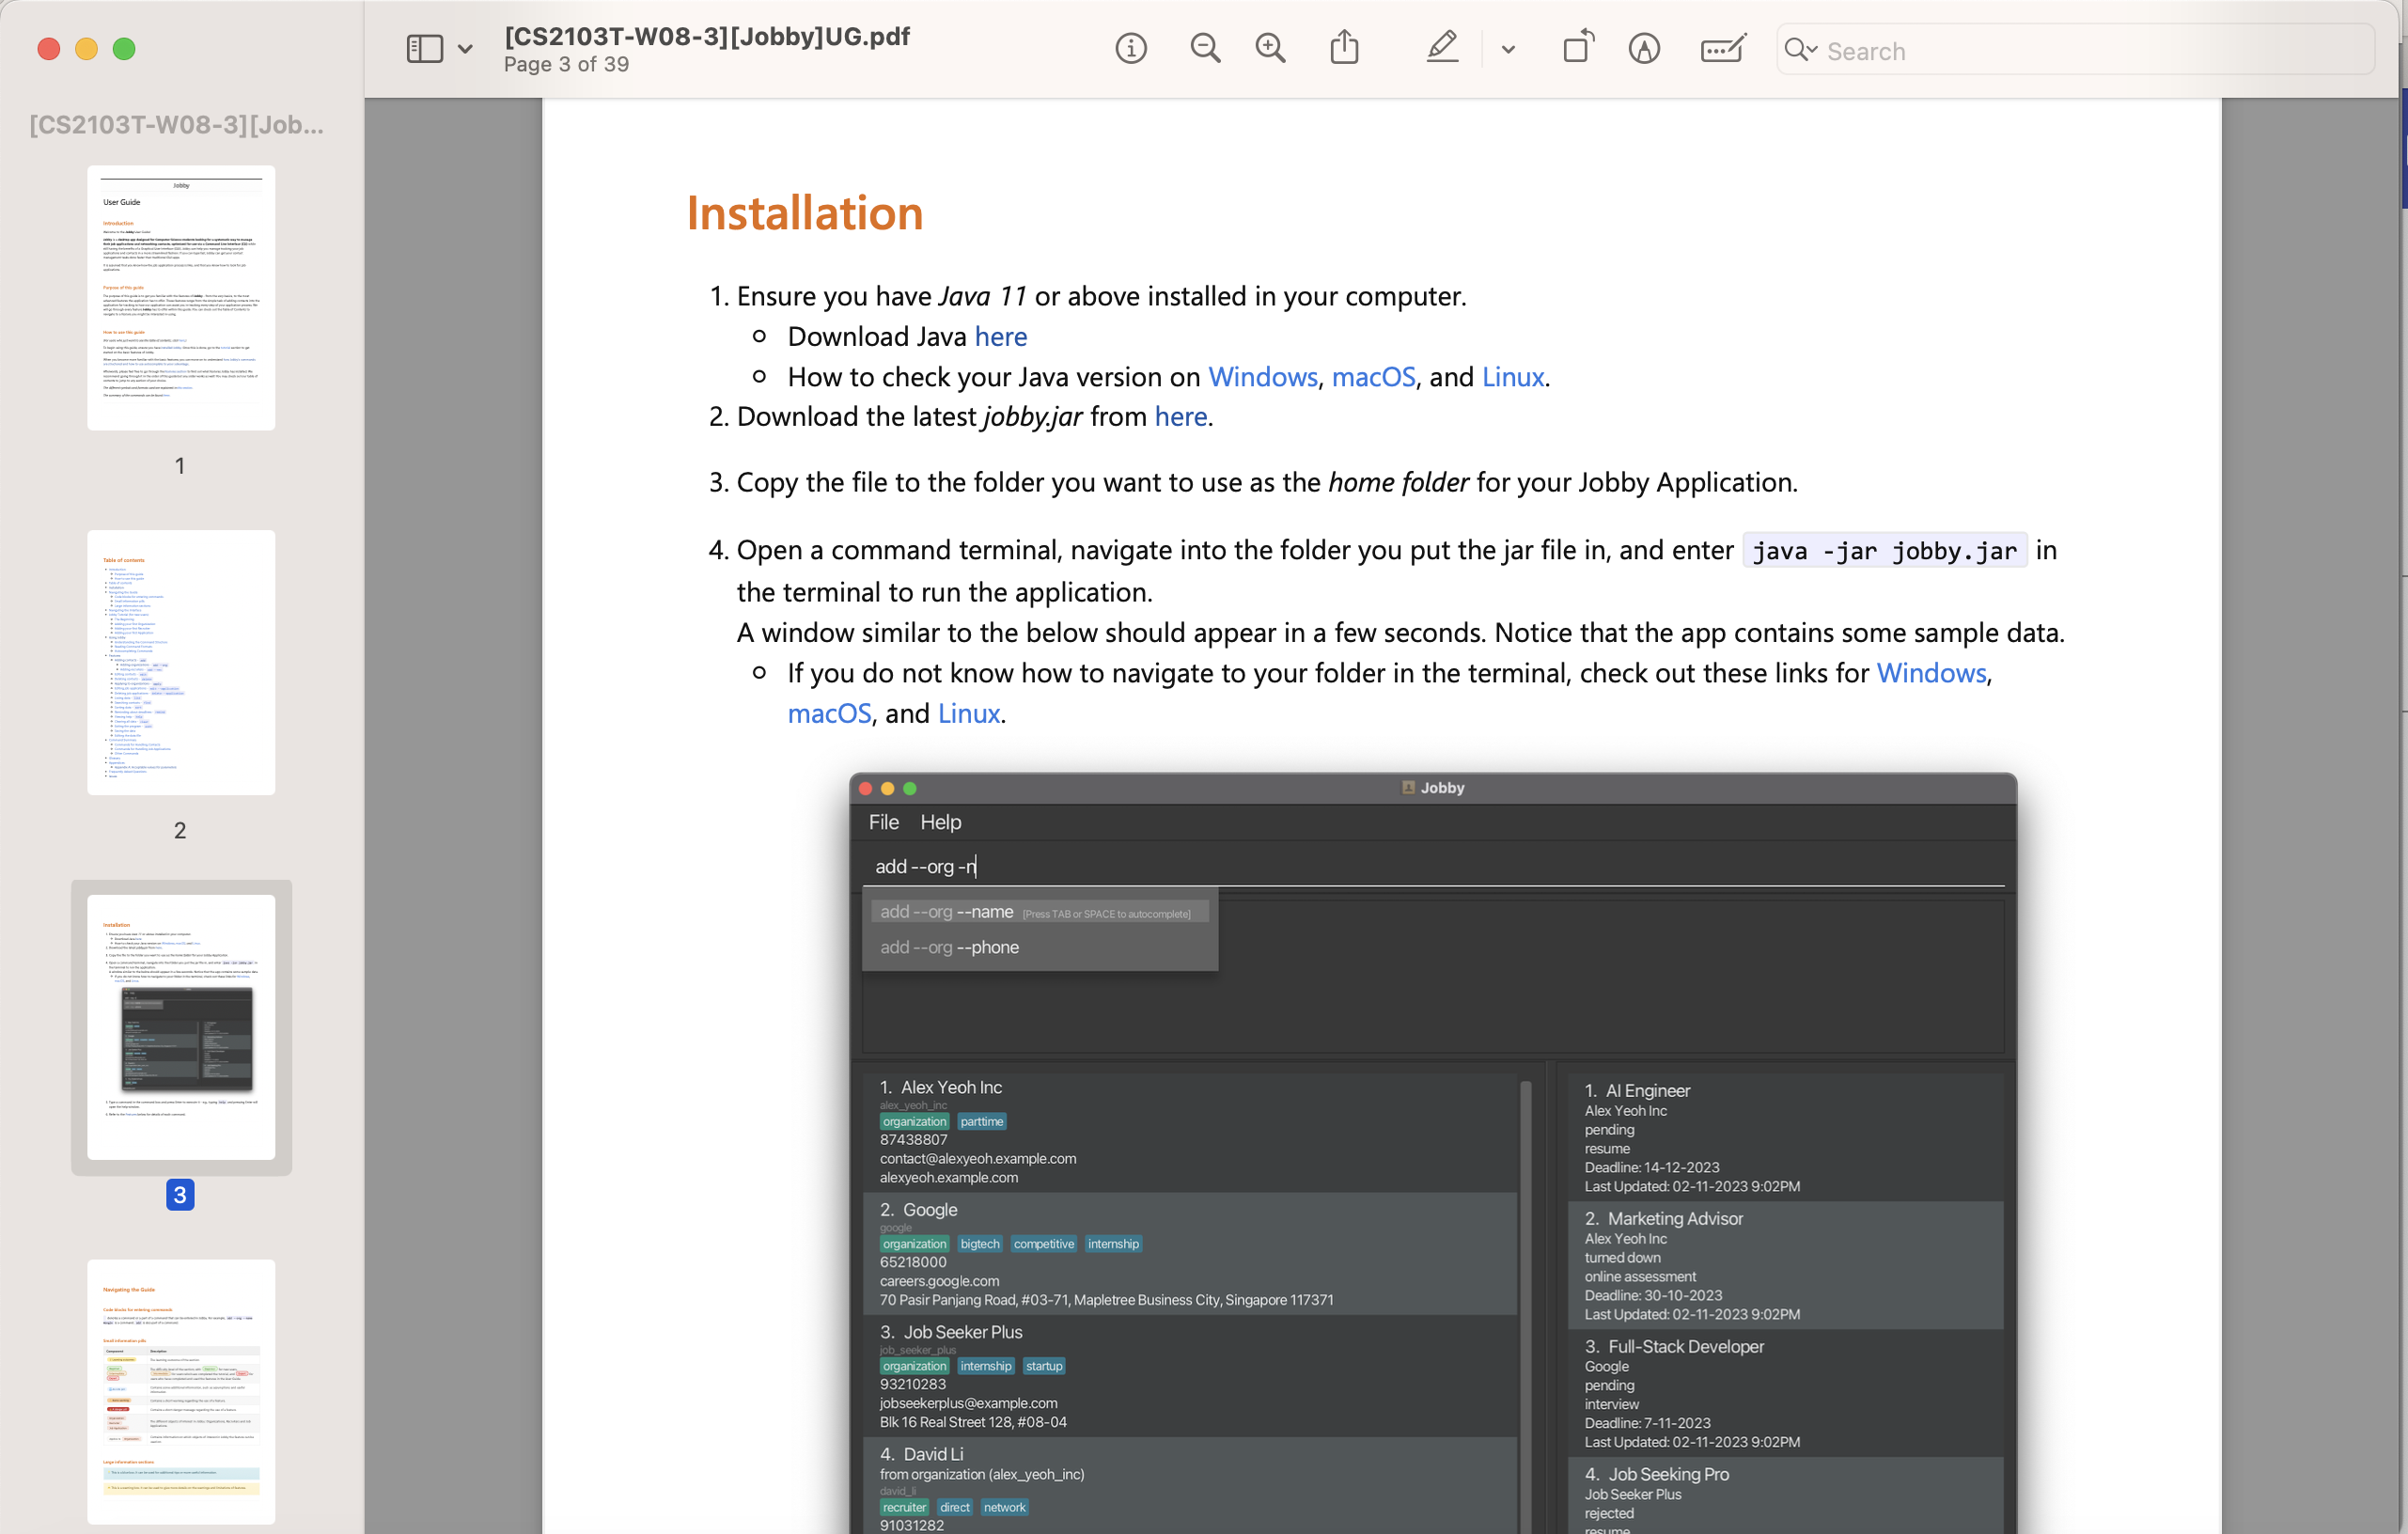Toggle the sidebar view button
The width and height of the screenshot is (2408, 1534).
point(425,49)
